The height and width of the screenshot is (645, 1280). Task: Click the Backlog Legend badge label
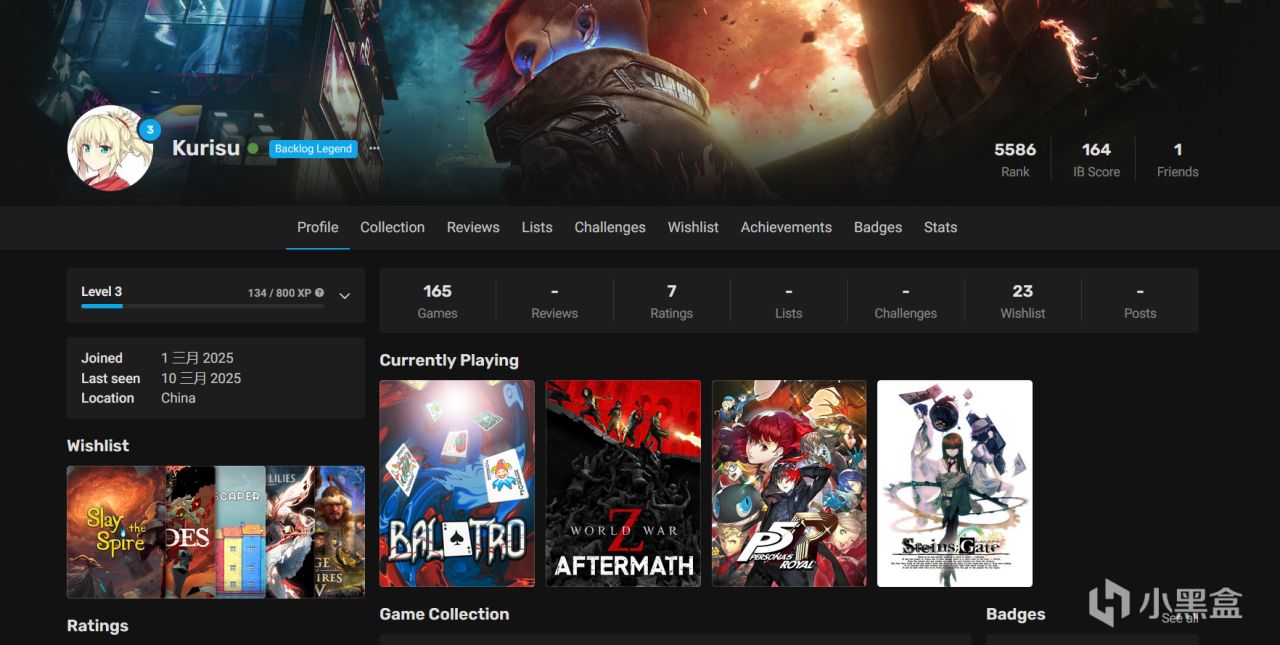click(313, 148)
